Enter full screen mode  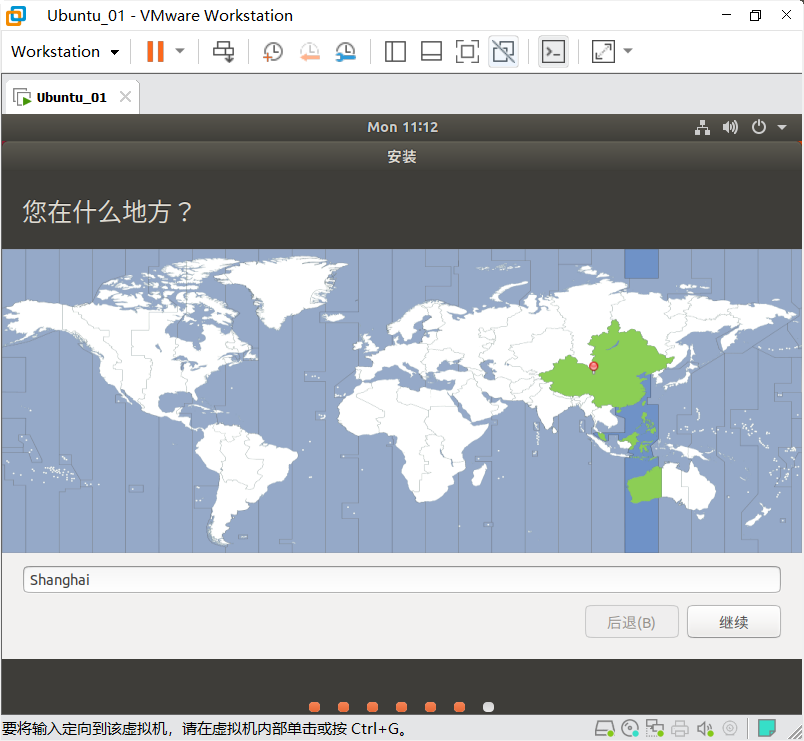click(467, 51)
